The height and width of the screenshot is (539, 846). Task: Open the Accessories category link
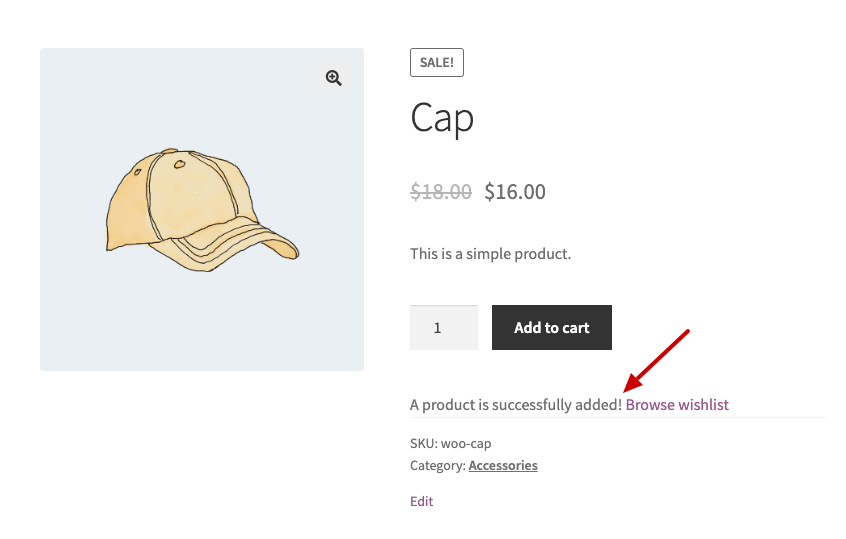coord(503,465)
